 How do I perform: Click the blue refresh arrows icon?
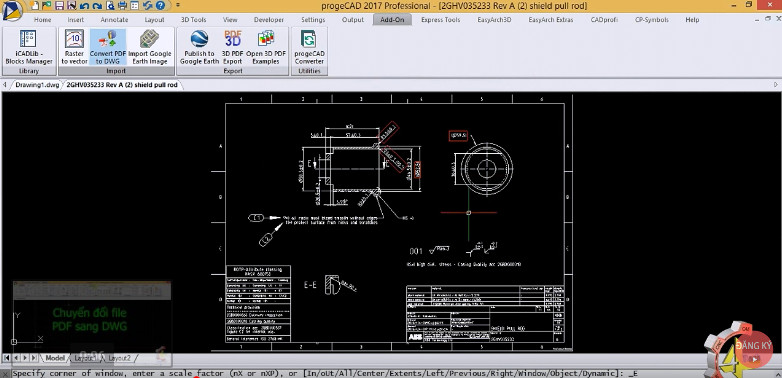point(148,5)
